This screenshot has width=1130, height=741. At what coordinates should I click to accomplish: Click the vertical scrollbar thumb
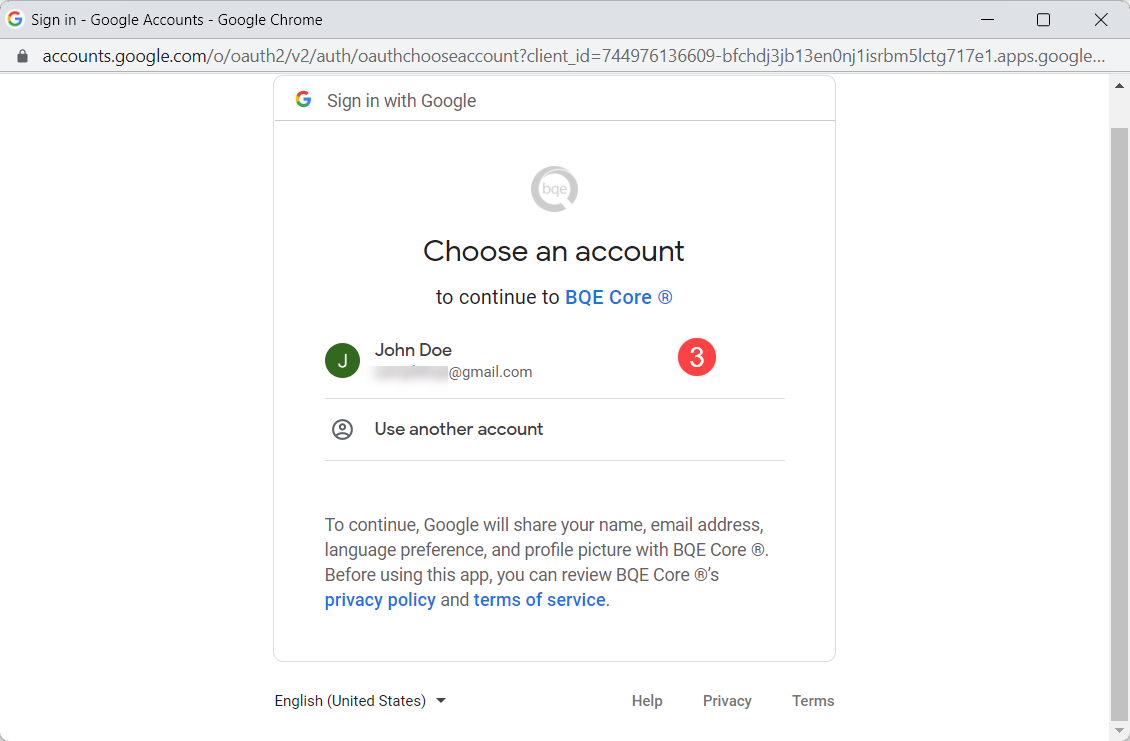point(1118,423)
